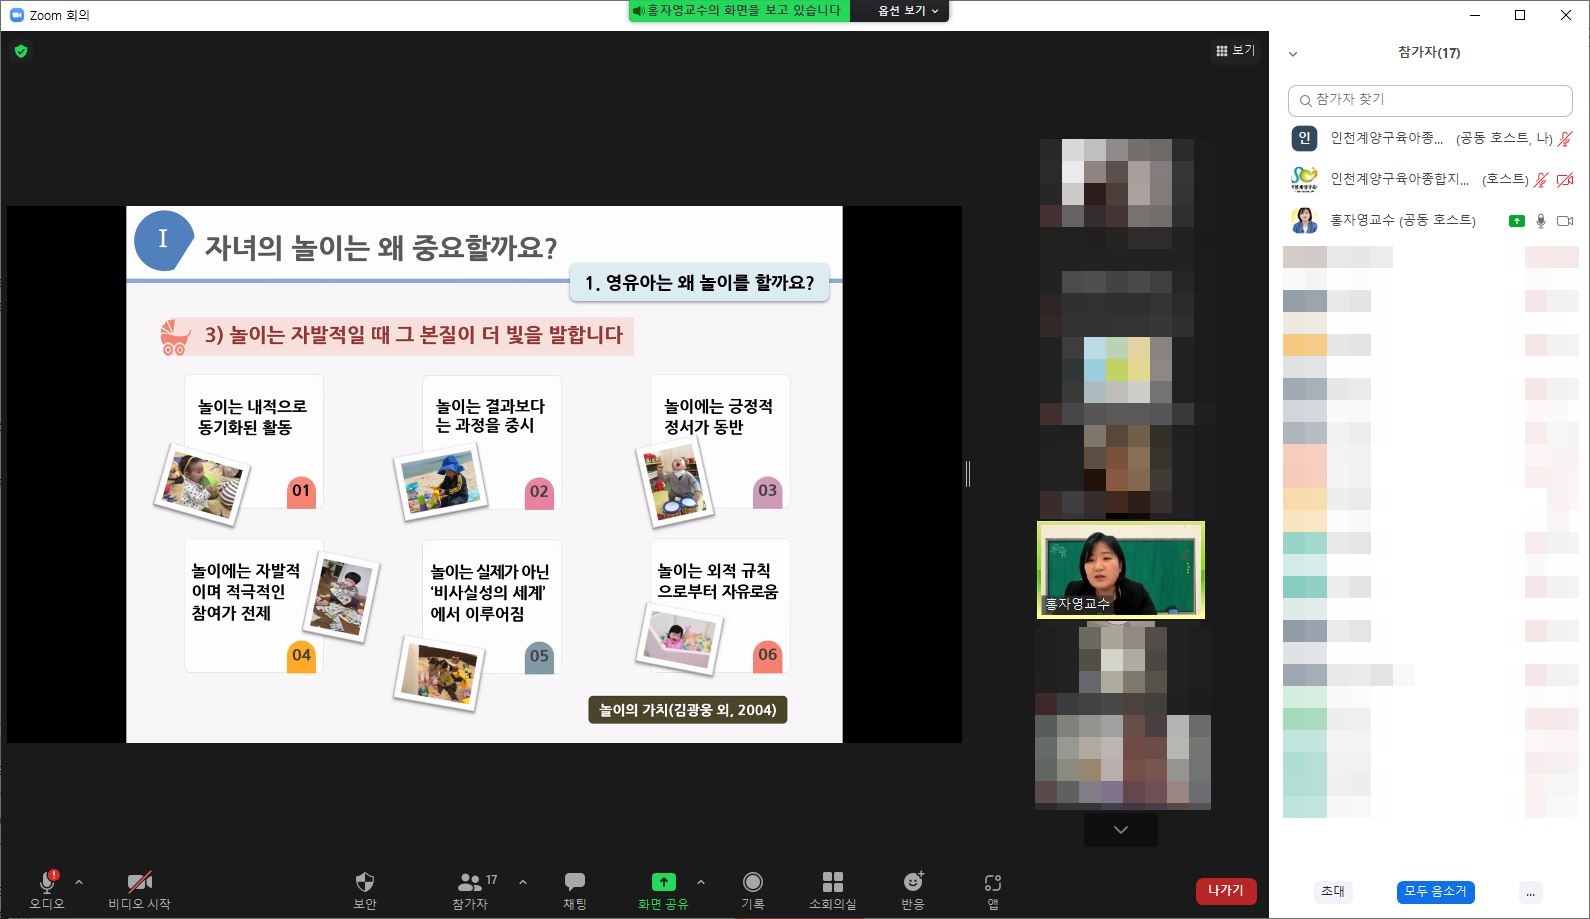Turn on camera with 비디오 시작
This screenshot has height=919, width=1590.
point(139,884)
